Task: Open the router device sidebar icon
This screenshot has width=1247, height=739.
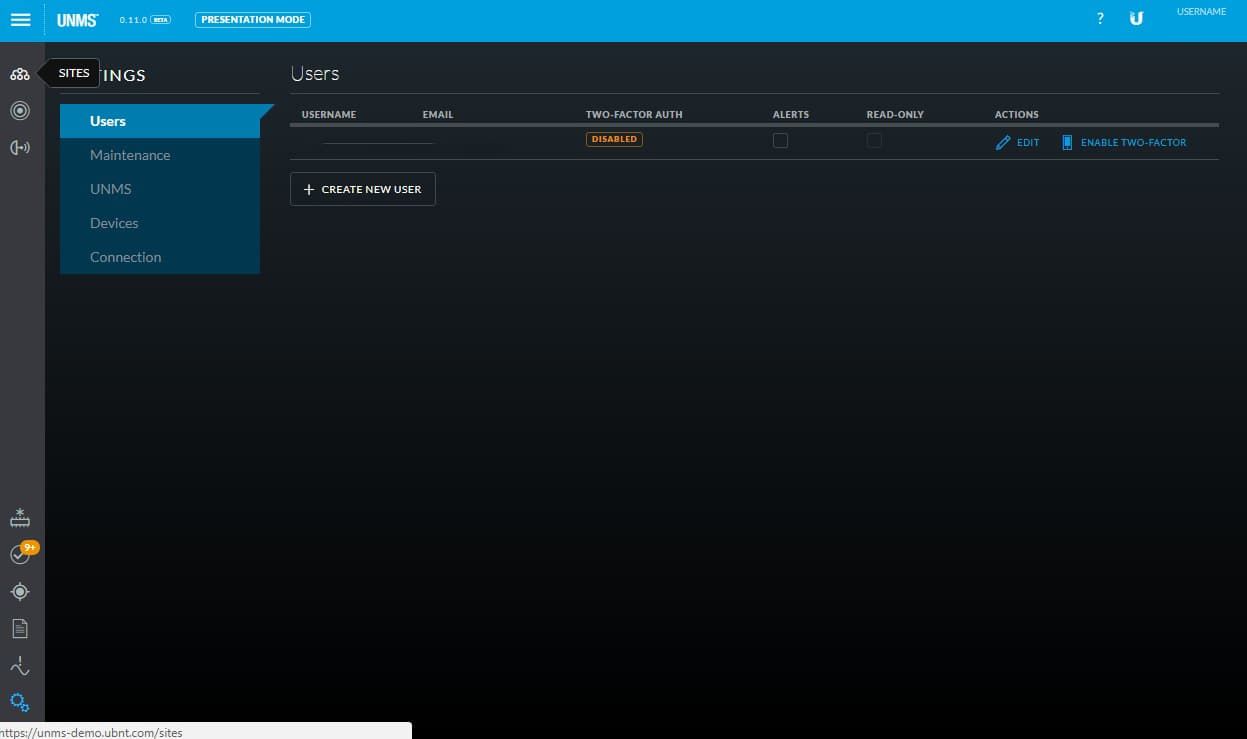Action: pos(20,518)
